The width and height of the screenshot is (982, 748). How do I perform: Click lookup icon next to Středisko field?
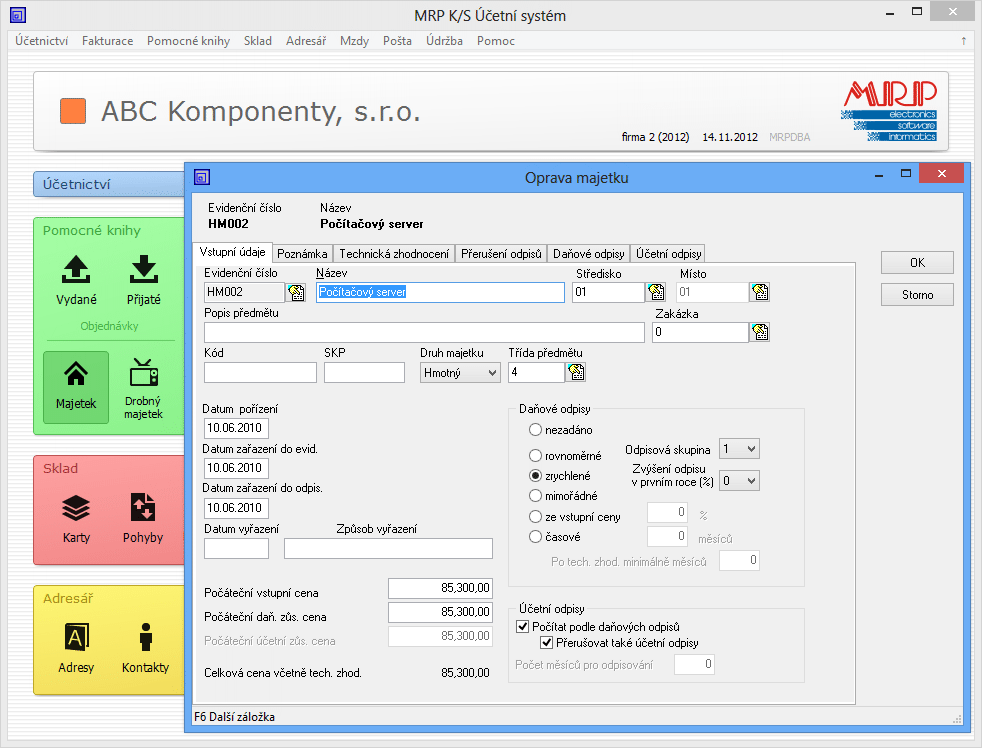656,292
